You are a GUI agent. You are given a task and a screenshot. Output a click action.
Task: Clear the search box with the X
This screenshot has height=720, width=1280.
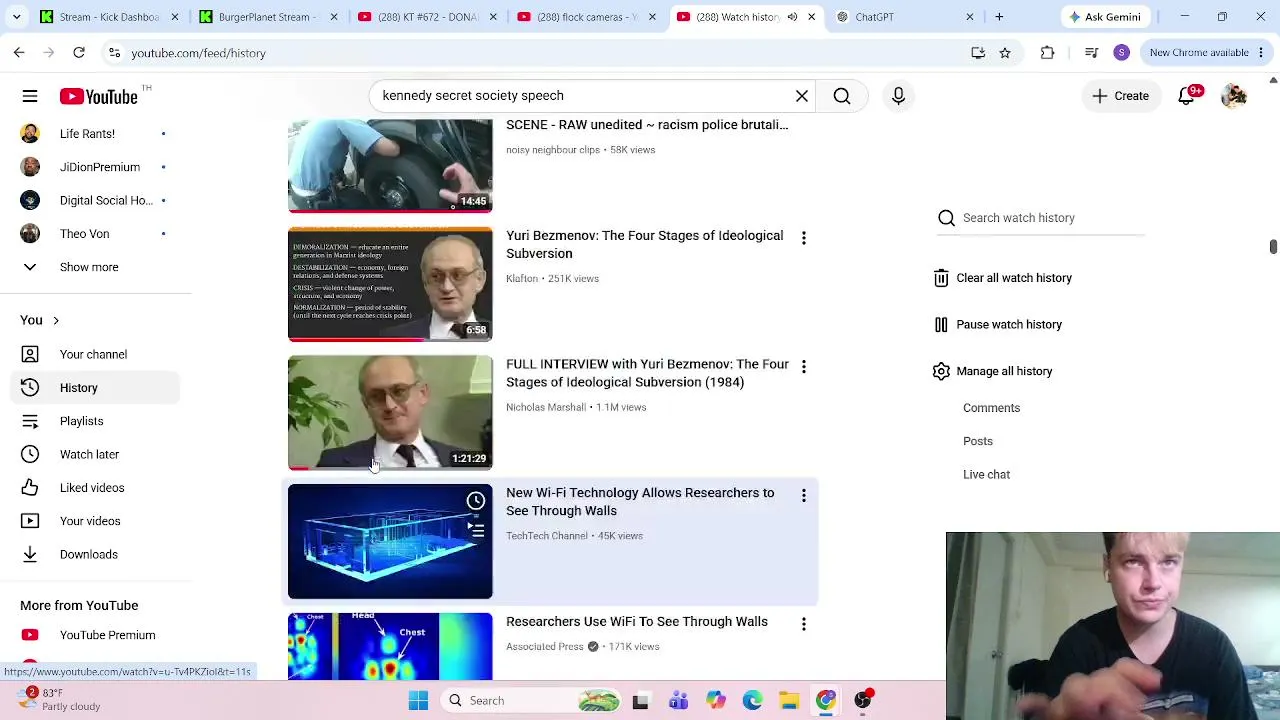tap(802, 96)
